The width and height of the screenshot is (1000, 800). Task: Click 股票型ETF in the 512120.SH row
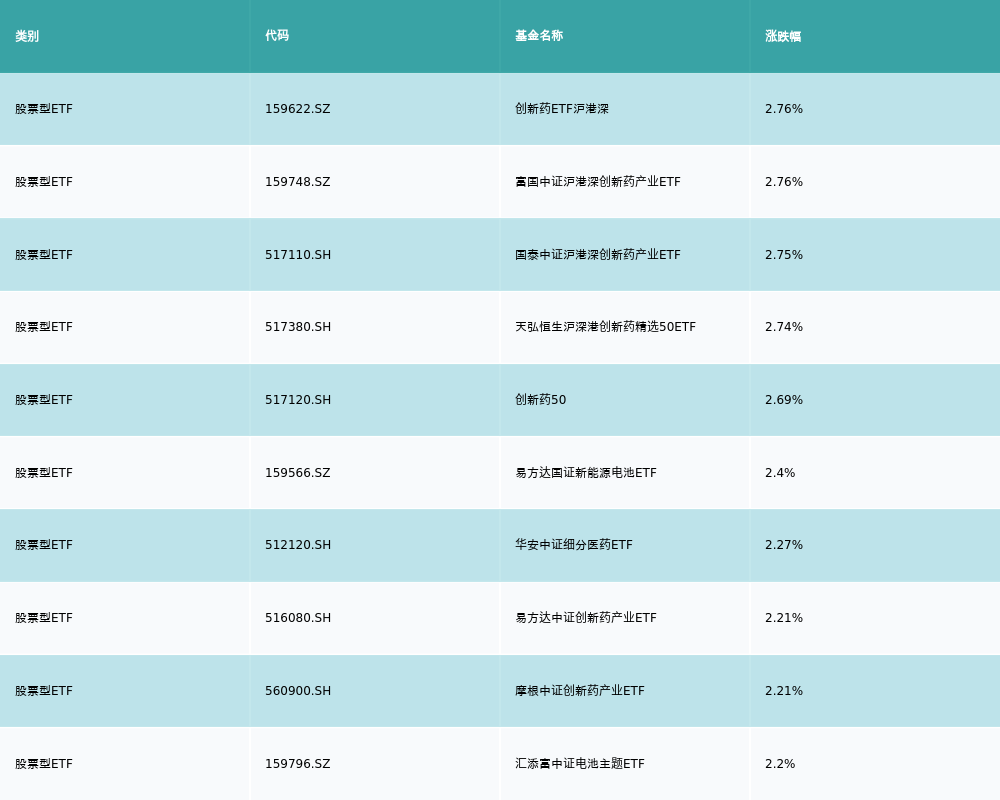point(44,545)
